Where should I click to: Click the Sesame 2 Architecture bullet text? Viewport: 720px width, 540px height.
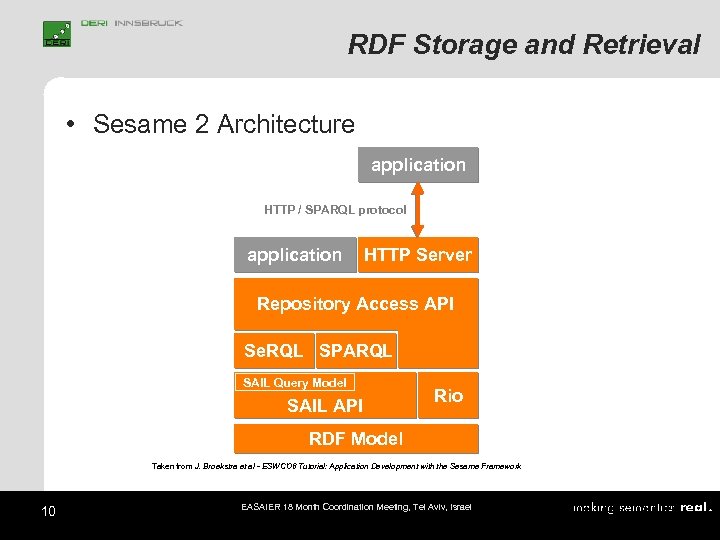click(224, 124)
